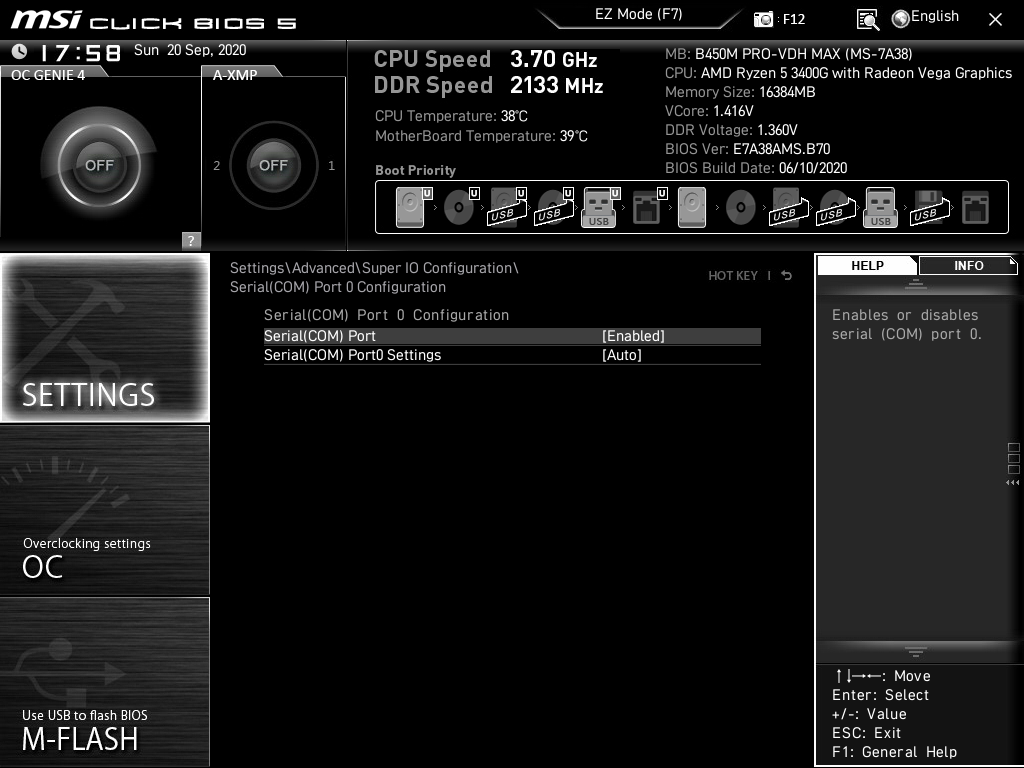Select the legacy USB hard disk boot icon
This screenshot has height=768, width=1024.
click(790, 207)
